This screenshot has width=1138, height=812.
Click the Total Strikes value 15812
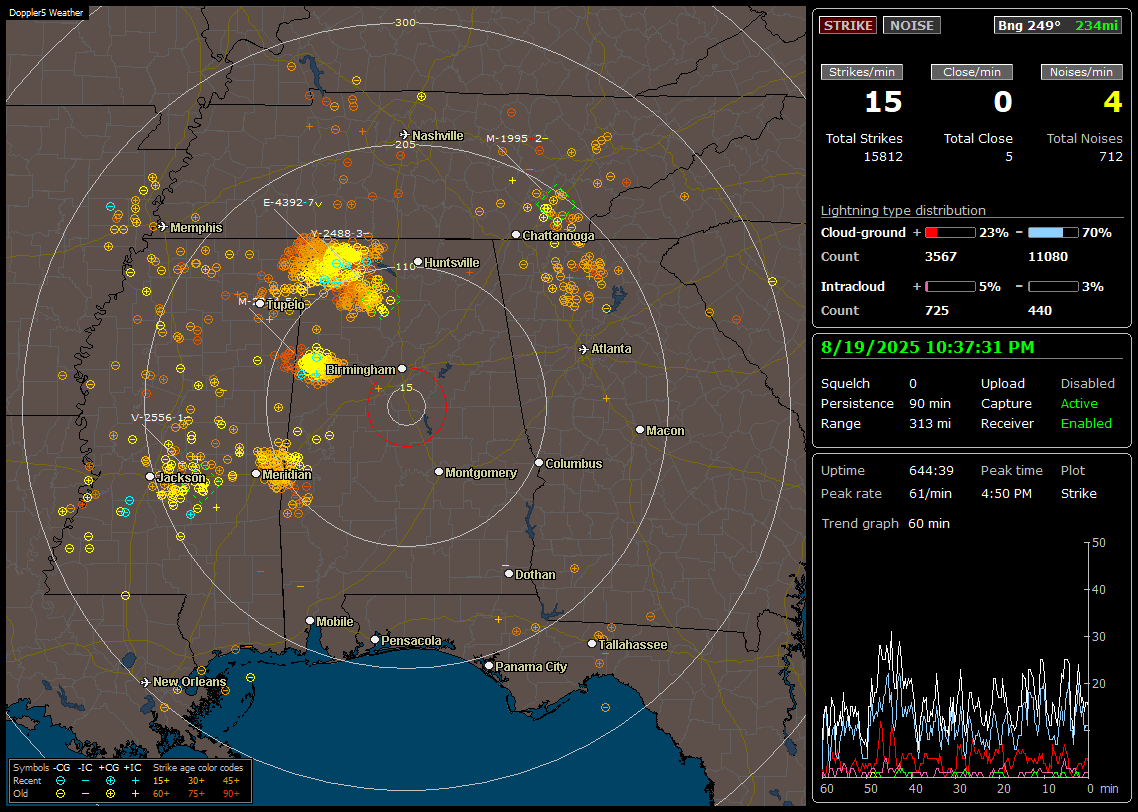883,156
